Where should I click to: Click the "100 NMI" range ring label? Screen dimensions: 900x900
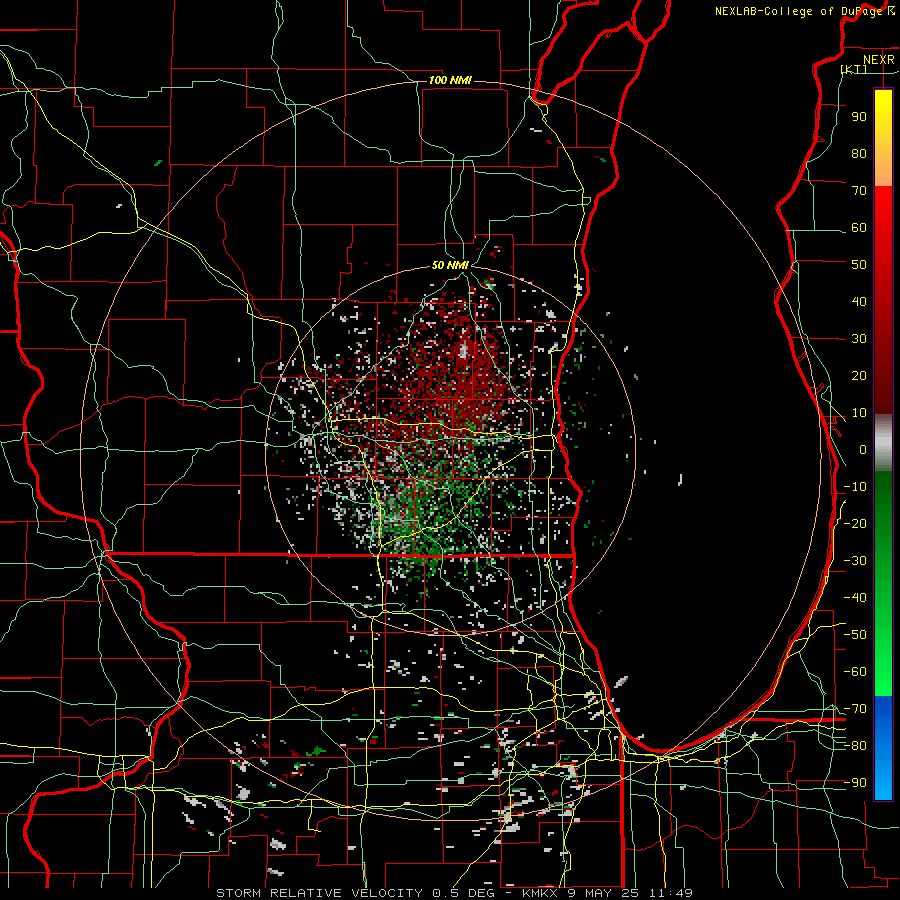point(450,80)
